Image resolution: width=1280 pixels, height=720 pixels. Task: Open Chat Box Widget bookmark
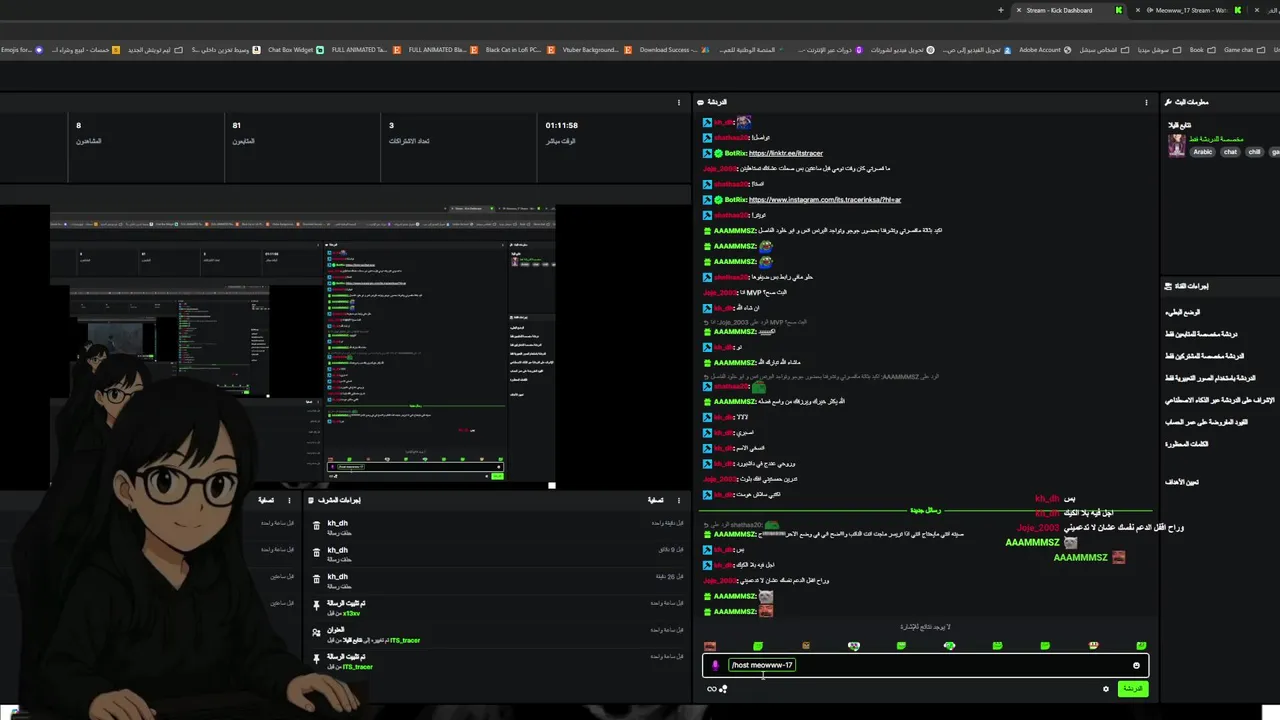[295, 50]
